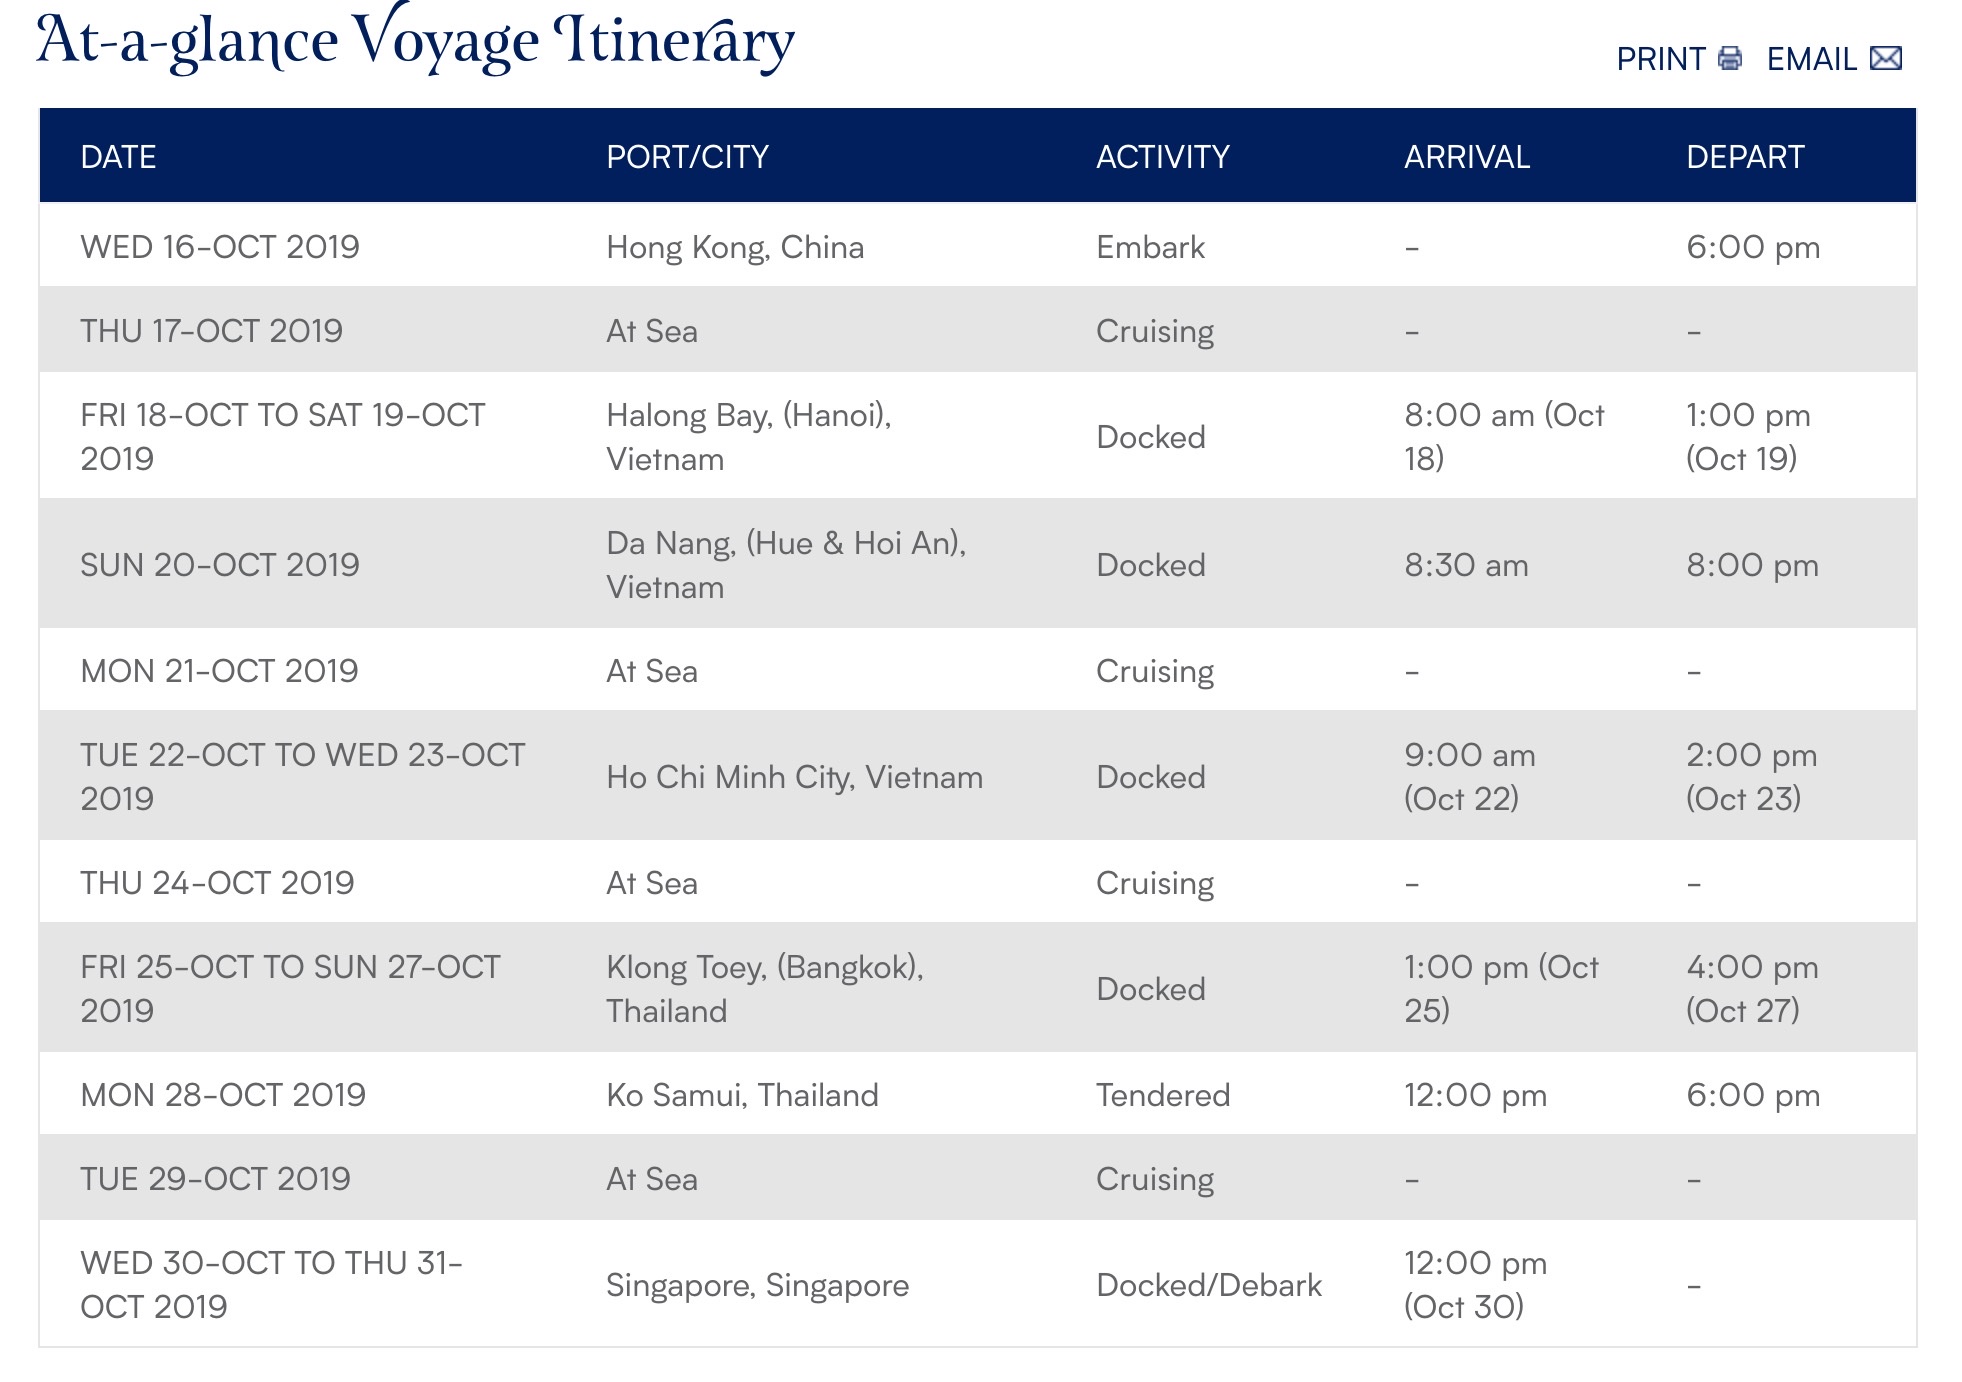Image resolution: width=1962 pixels, height=1382 pixels.
Task: Click Ho Chi Minh City, Vietnam cell
Action: coord(794,777)
